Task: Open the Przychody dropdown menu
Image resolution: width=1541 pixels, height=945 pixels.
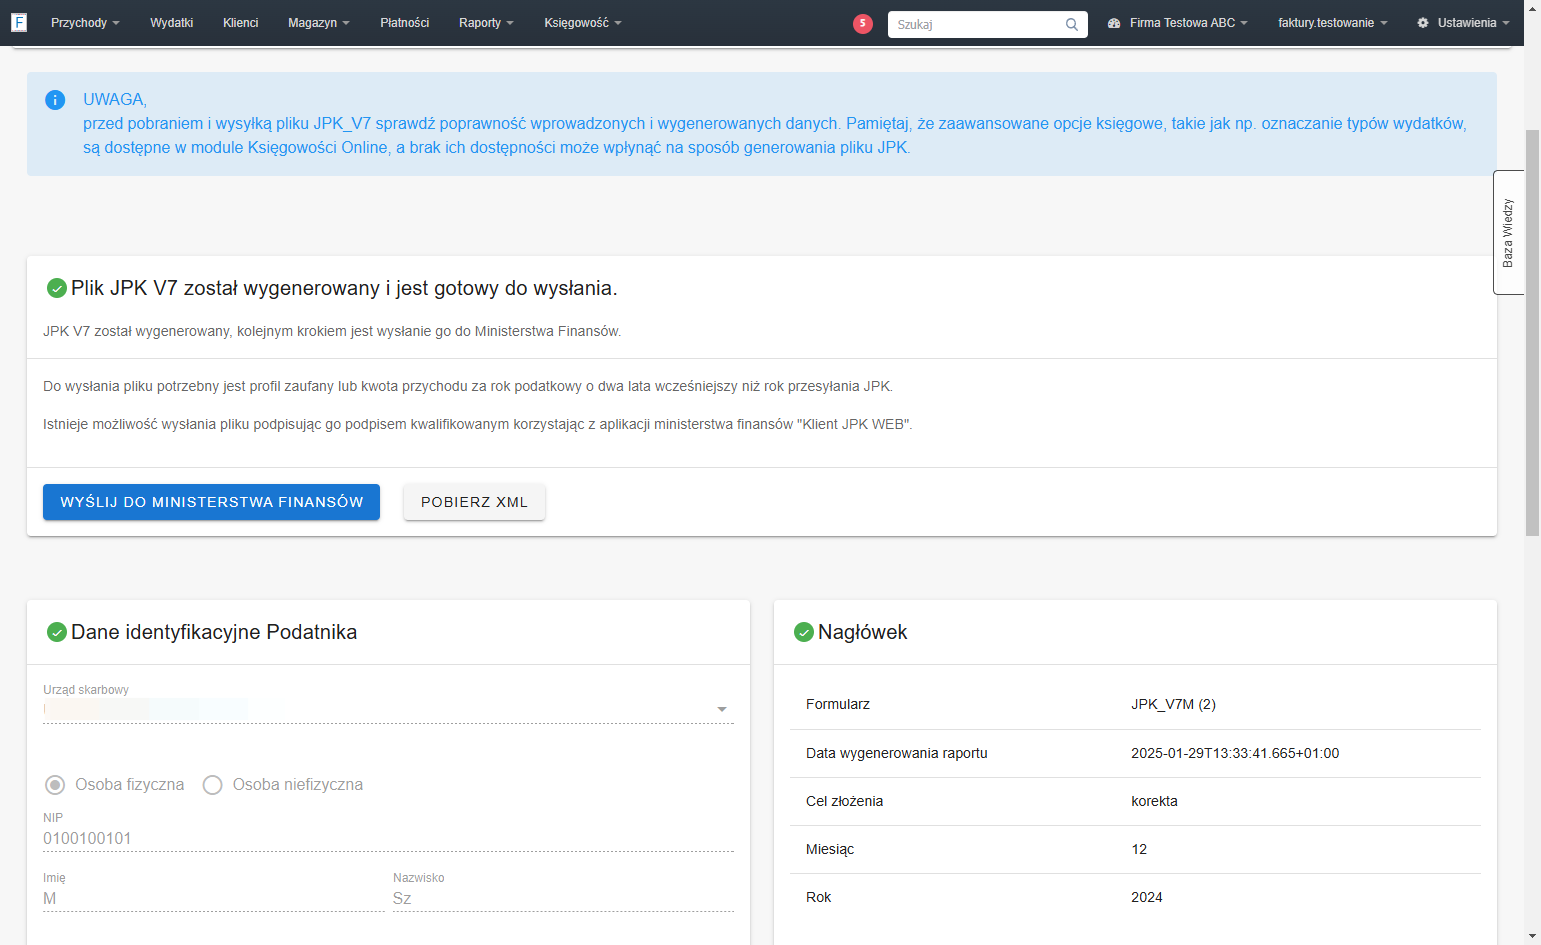Action: pyautogui.click(x=85, y=23)
